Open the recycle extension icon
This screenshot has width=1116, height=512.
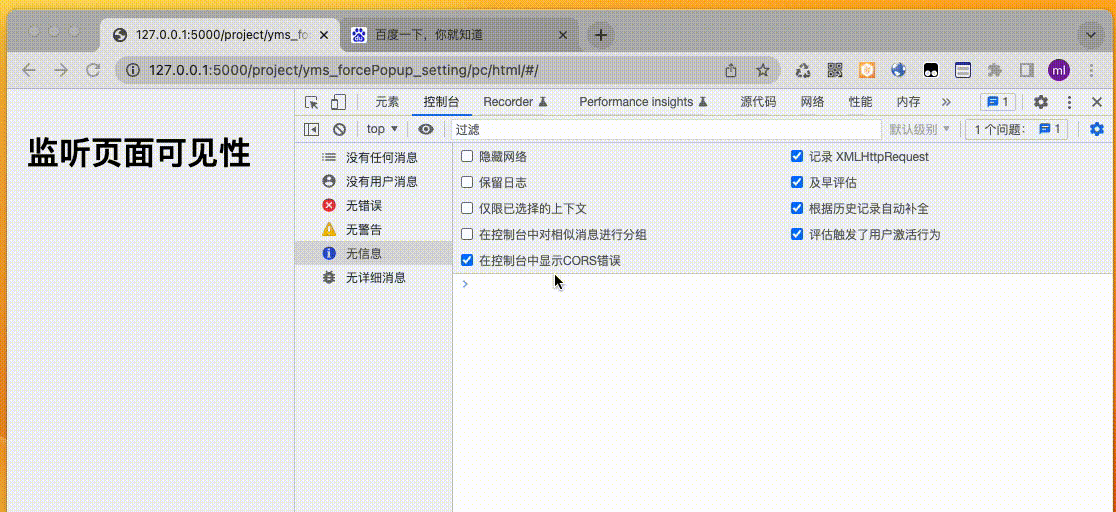point(804,70)
